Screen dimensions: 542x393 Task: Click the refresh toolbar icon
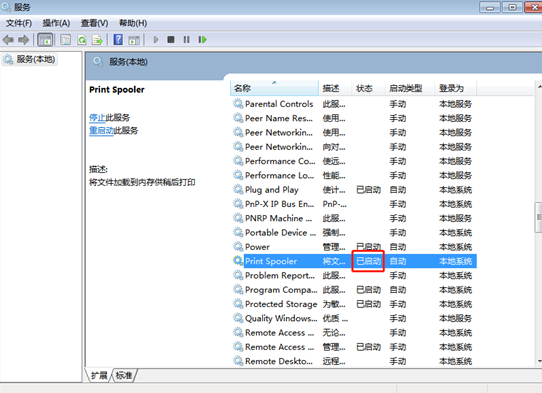click(x=82, y=40)
